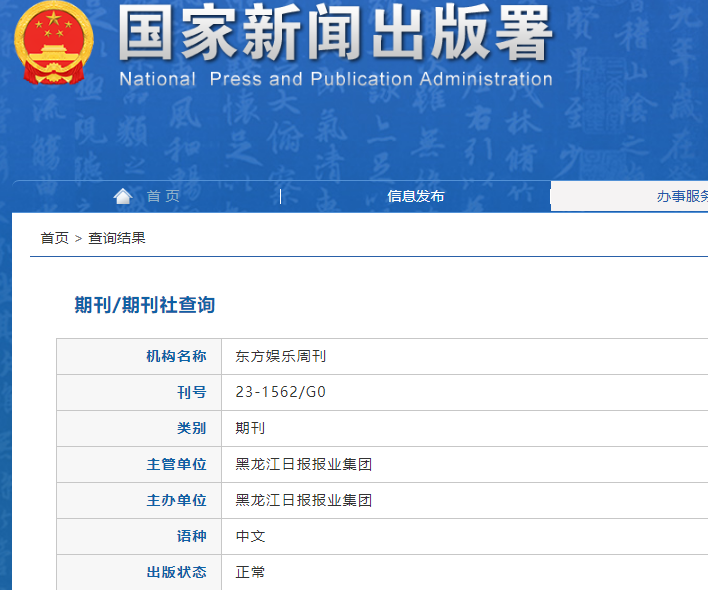Click the home house icon
This screenshot has width=708, height=590.
[123, 196]
